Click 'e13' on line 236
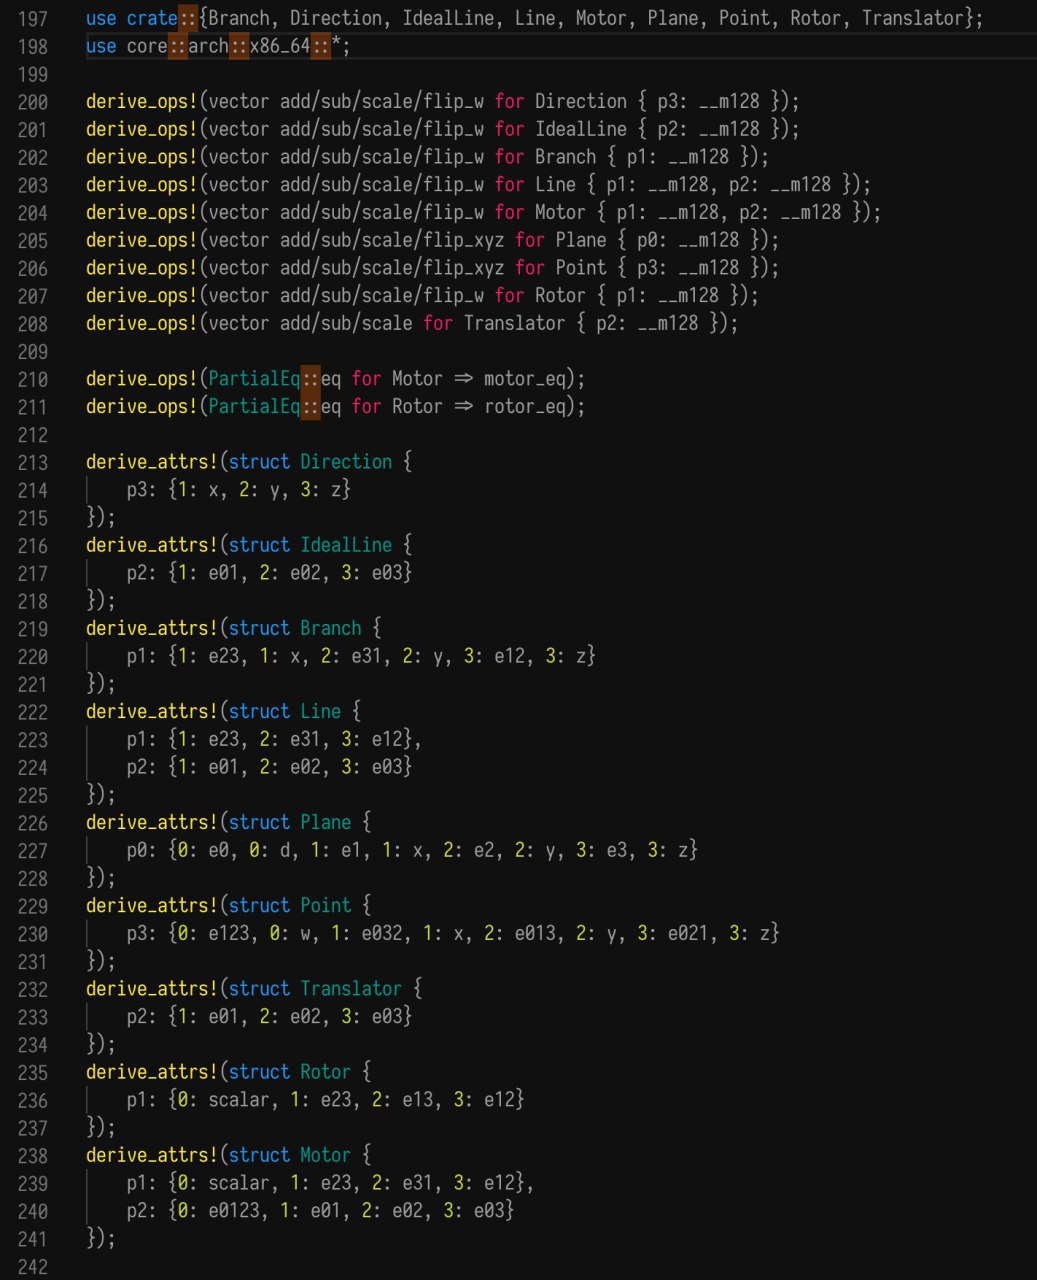The width and height of the screenshot is (1037, 1280). tap(407, 1100)
